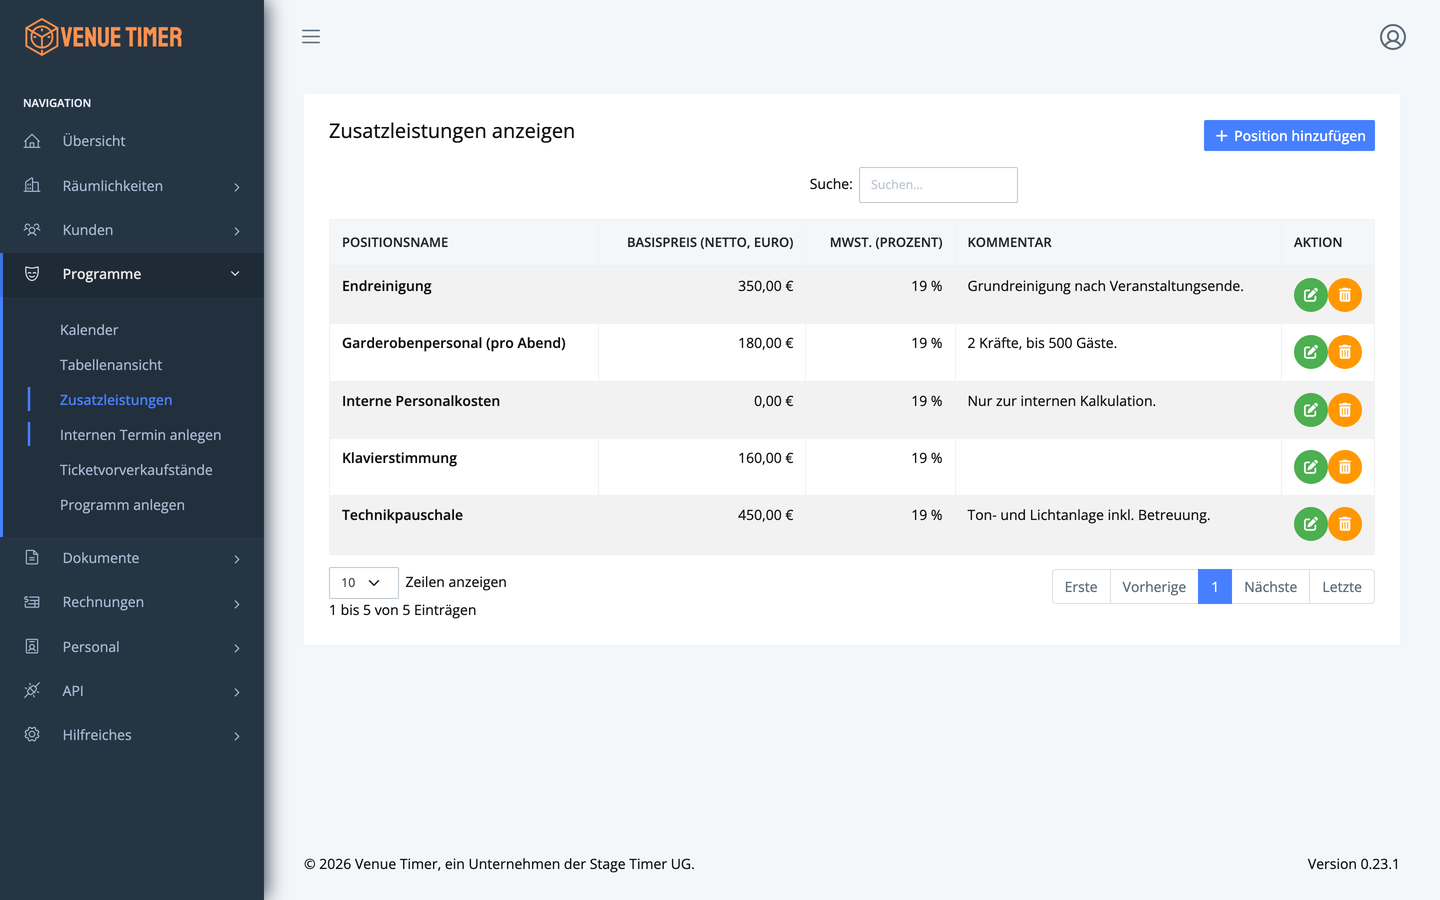Click the '2 Kräfte, bis 500 Gäste.' comment
1440x900 pixels.
tap(1042, 343)
